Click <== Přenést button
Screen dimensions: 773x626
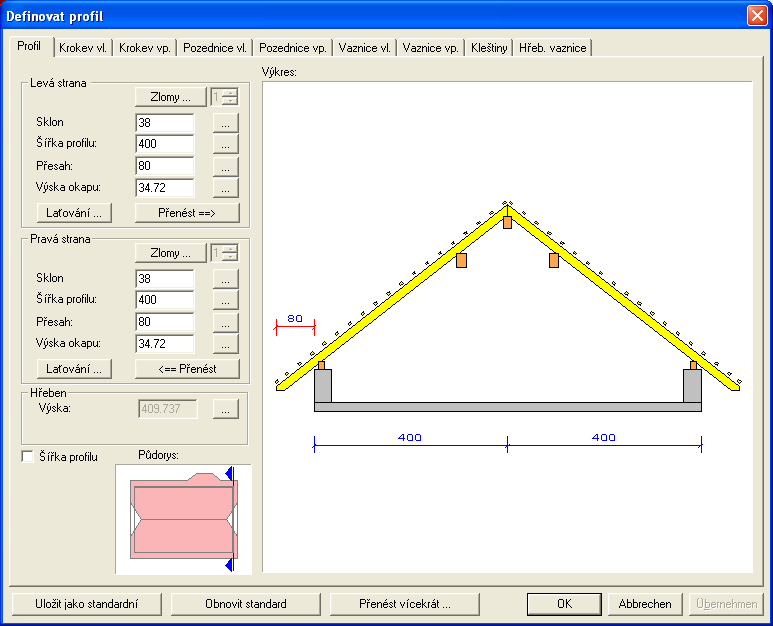tap(187, 369)
